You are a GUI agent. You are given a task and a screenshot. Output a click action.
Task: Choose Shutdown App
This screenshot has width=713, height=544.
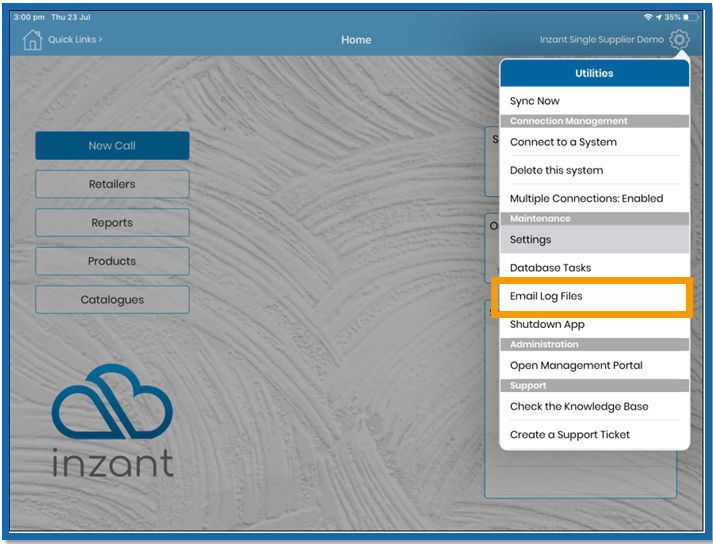click(594, 325)
